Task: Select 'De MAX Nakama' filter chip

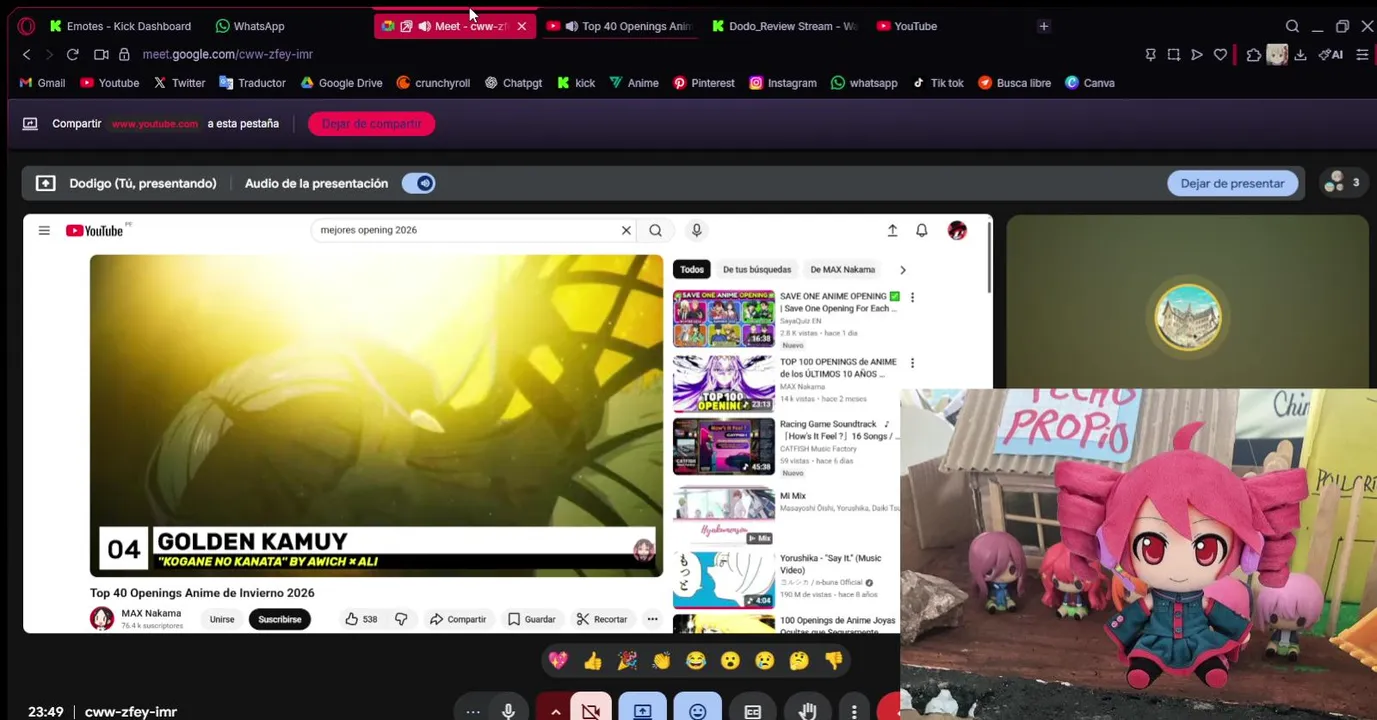Action: [843, 269]
